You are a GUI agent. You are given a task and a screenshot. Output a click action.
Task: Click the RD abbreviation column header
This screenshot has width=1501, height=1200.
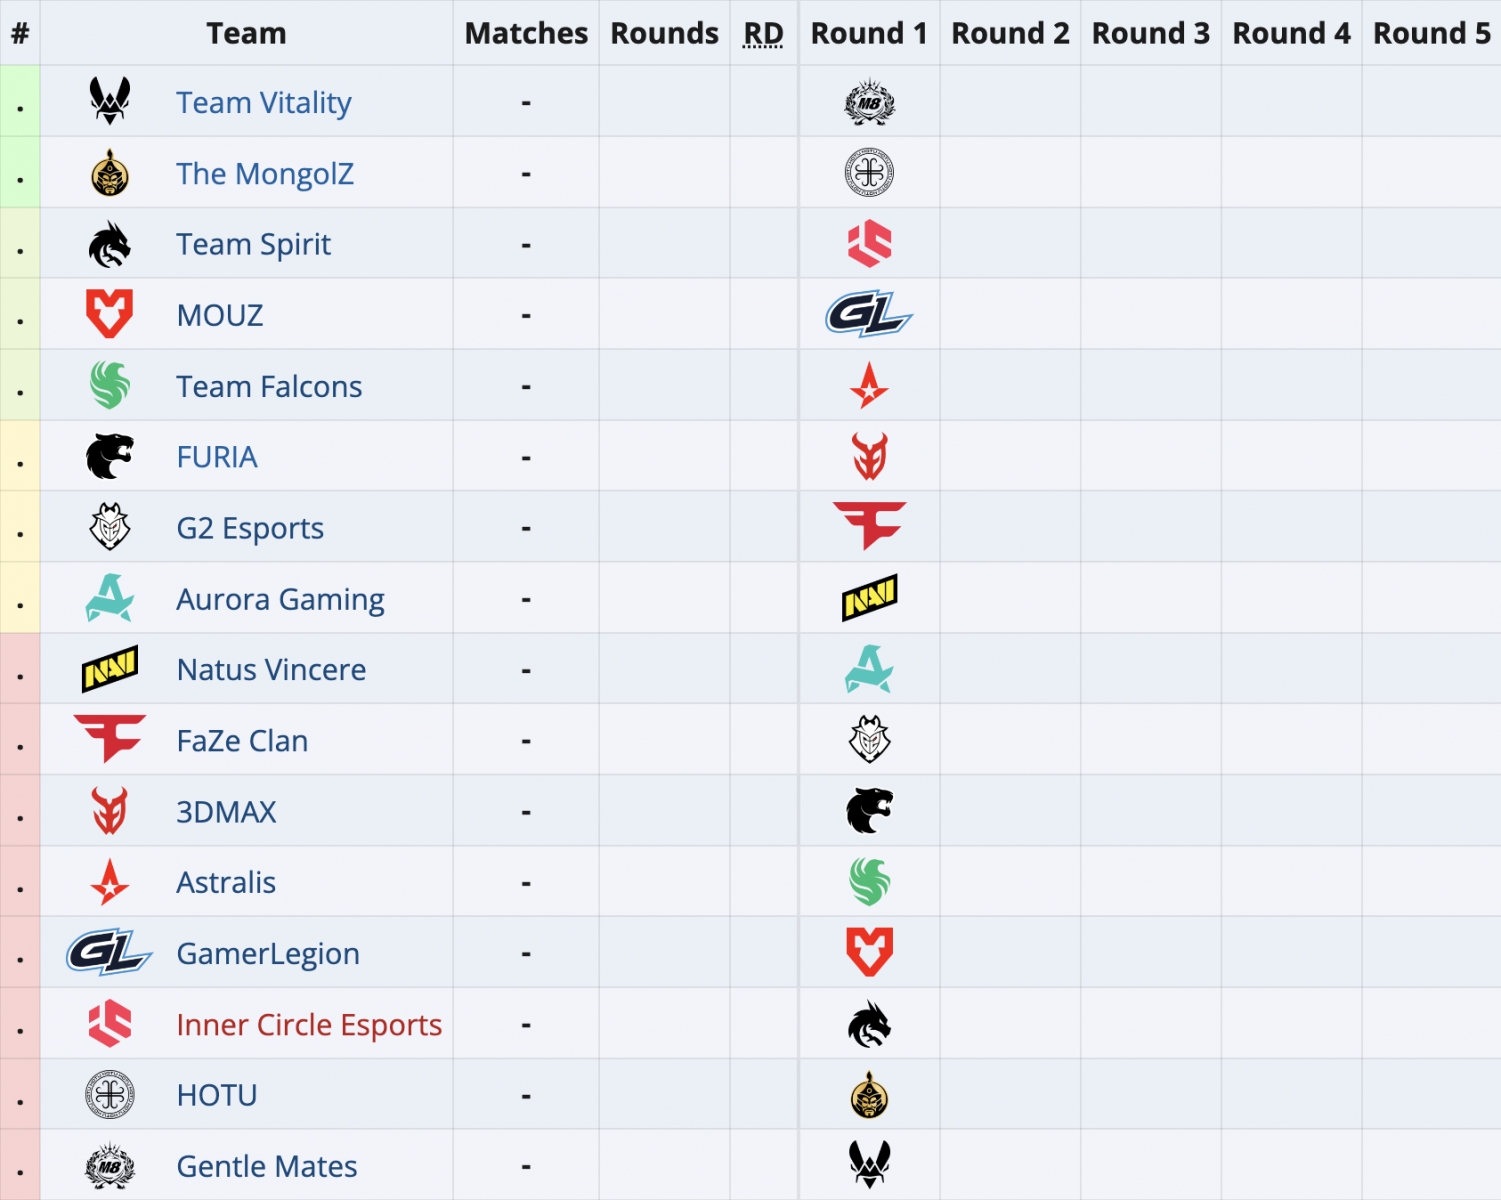pyautogui.click(x=763, y=33)
